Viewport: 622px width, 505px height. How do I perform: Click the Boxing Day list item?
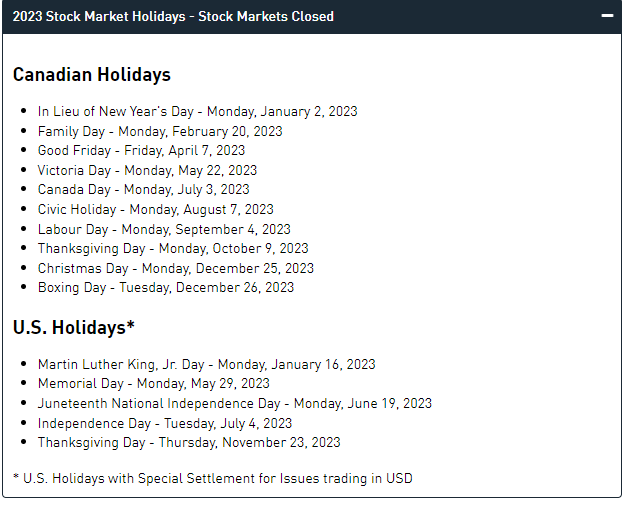(x=166, y=287)
